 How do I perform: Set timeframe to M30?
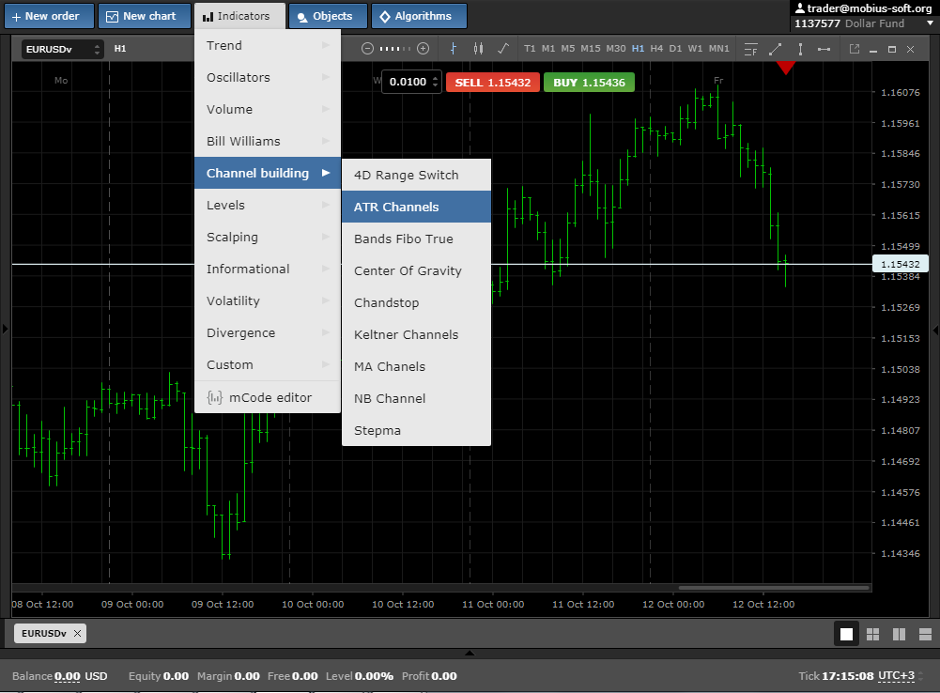tap(616, 49)
